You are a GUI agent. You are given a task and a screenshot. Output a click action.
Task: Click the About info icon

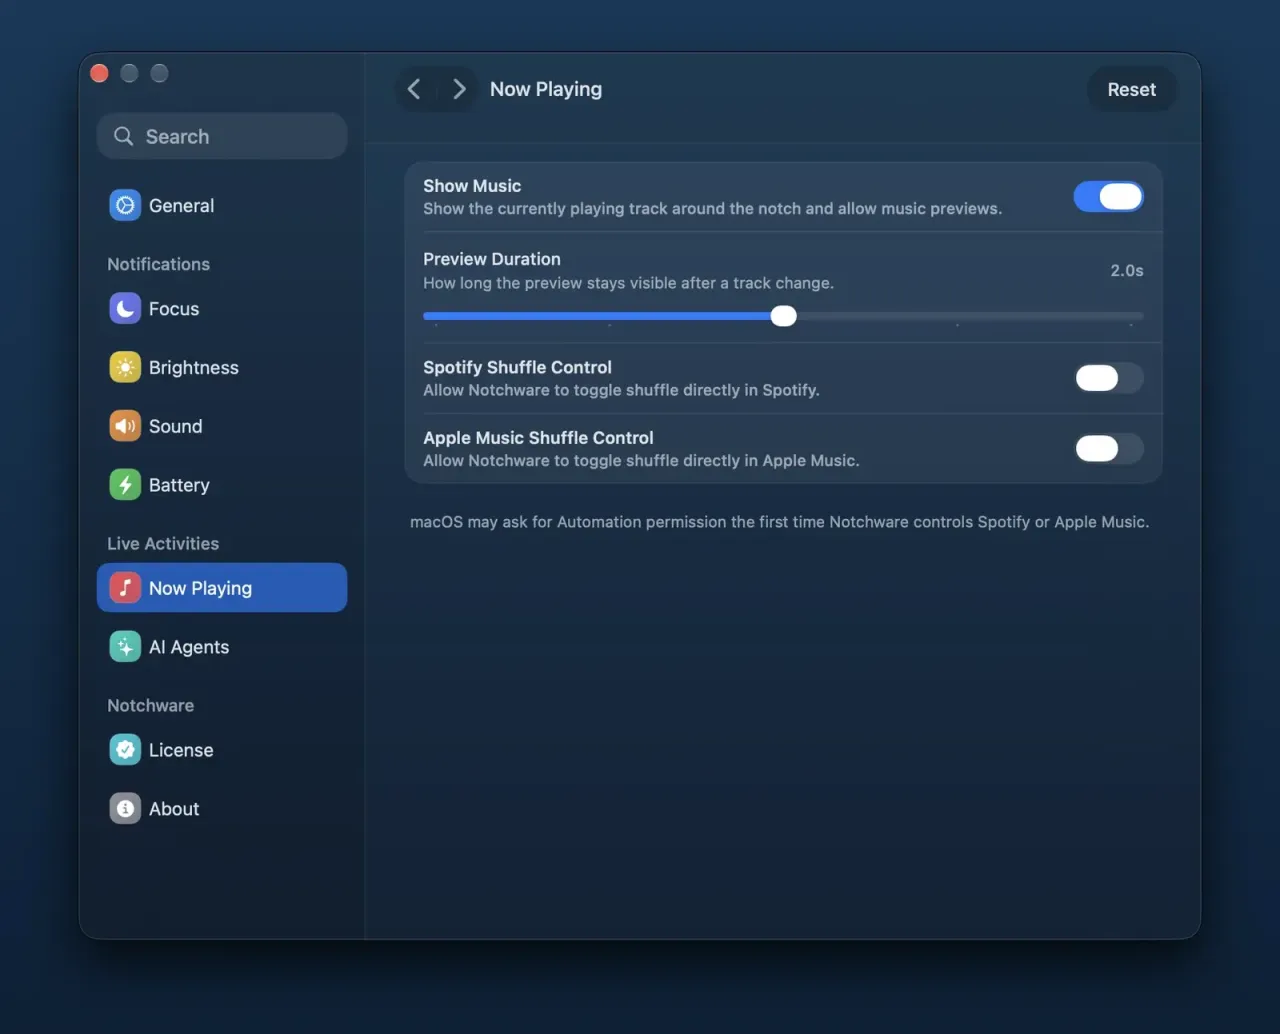125,808
